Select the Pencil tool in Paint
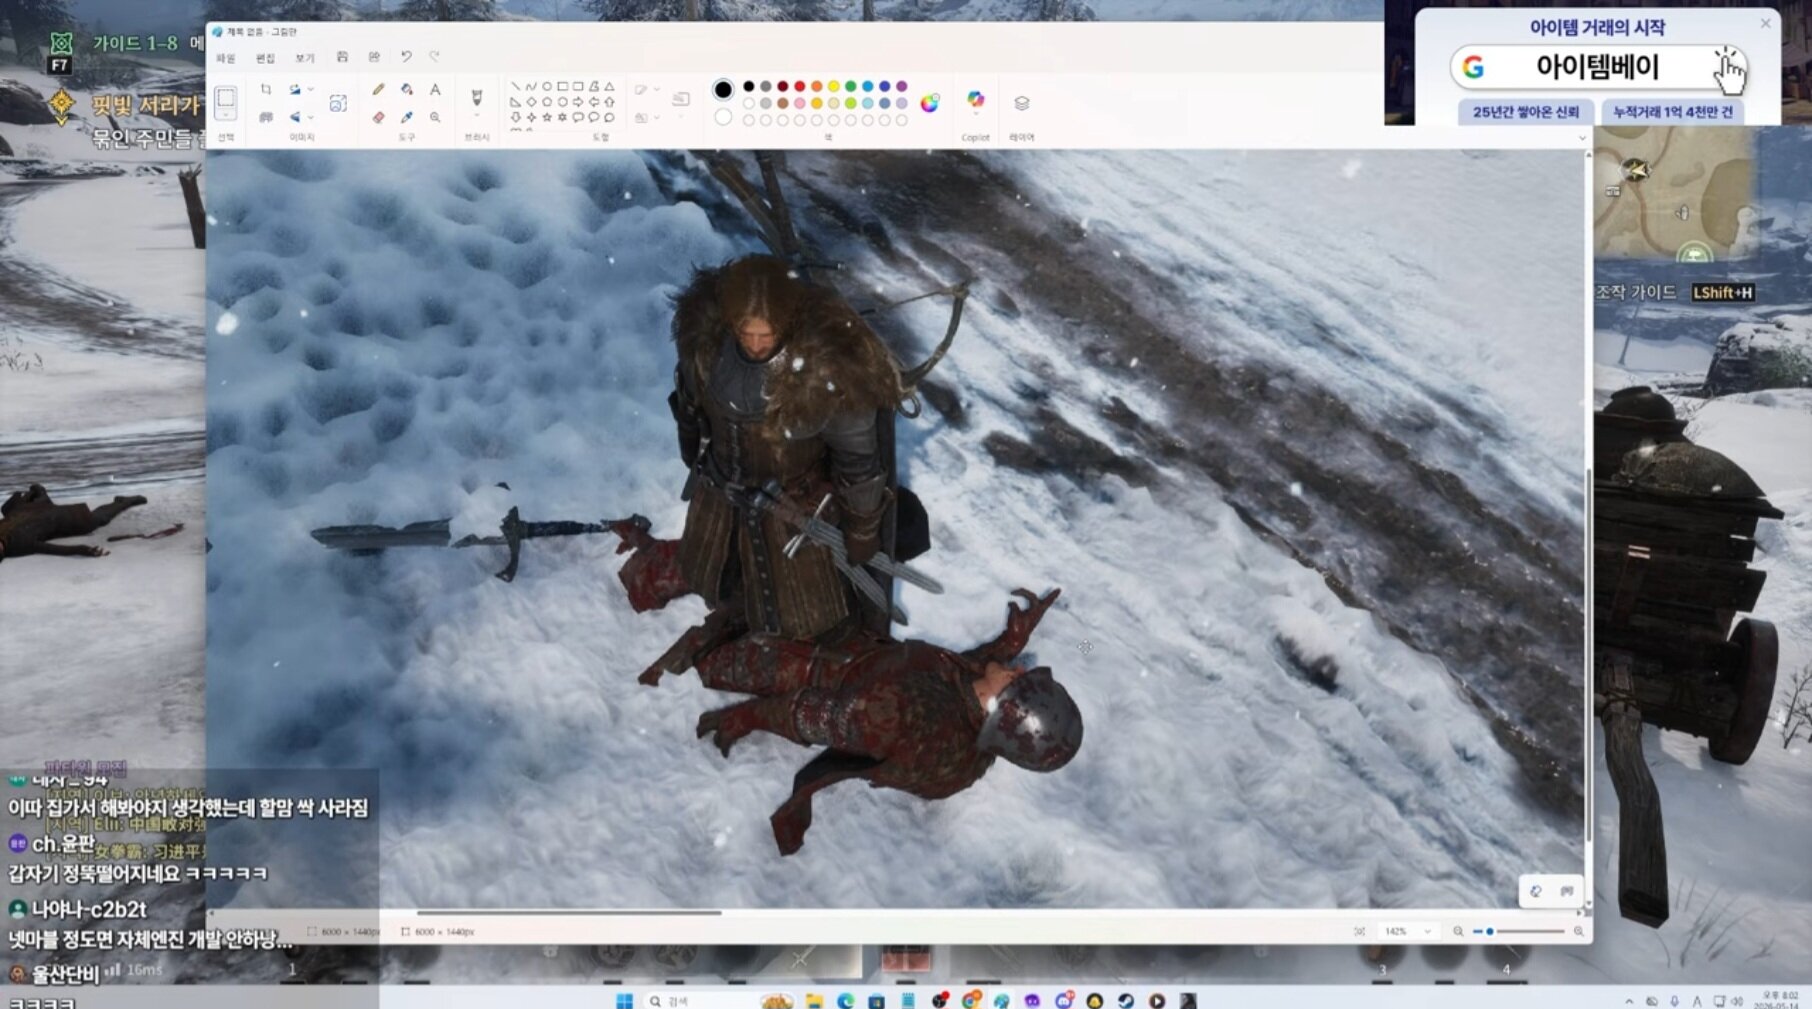 pyautogui.click(x=378, y=89)
